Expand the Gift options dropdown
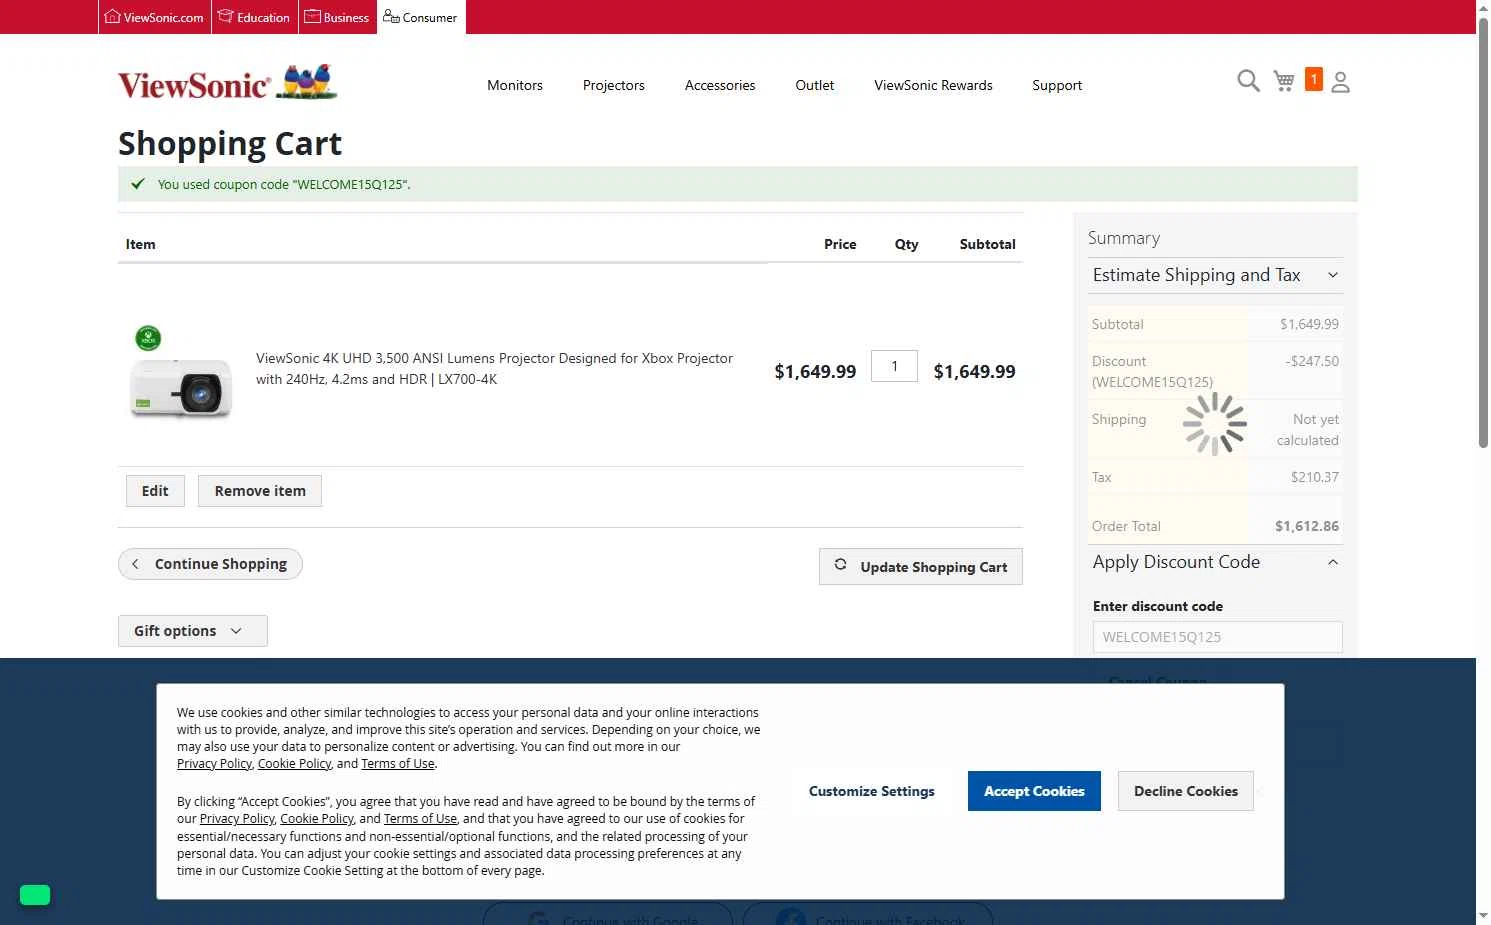This screenshot has width=1491, height=925. (193, 631)
